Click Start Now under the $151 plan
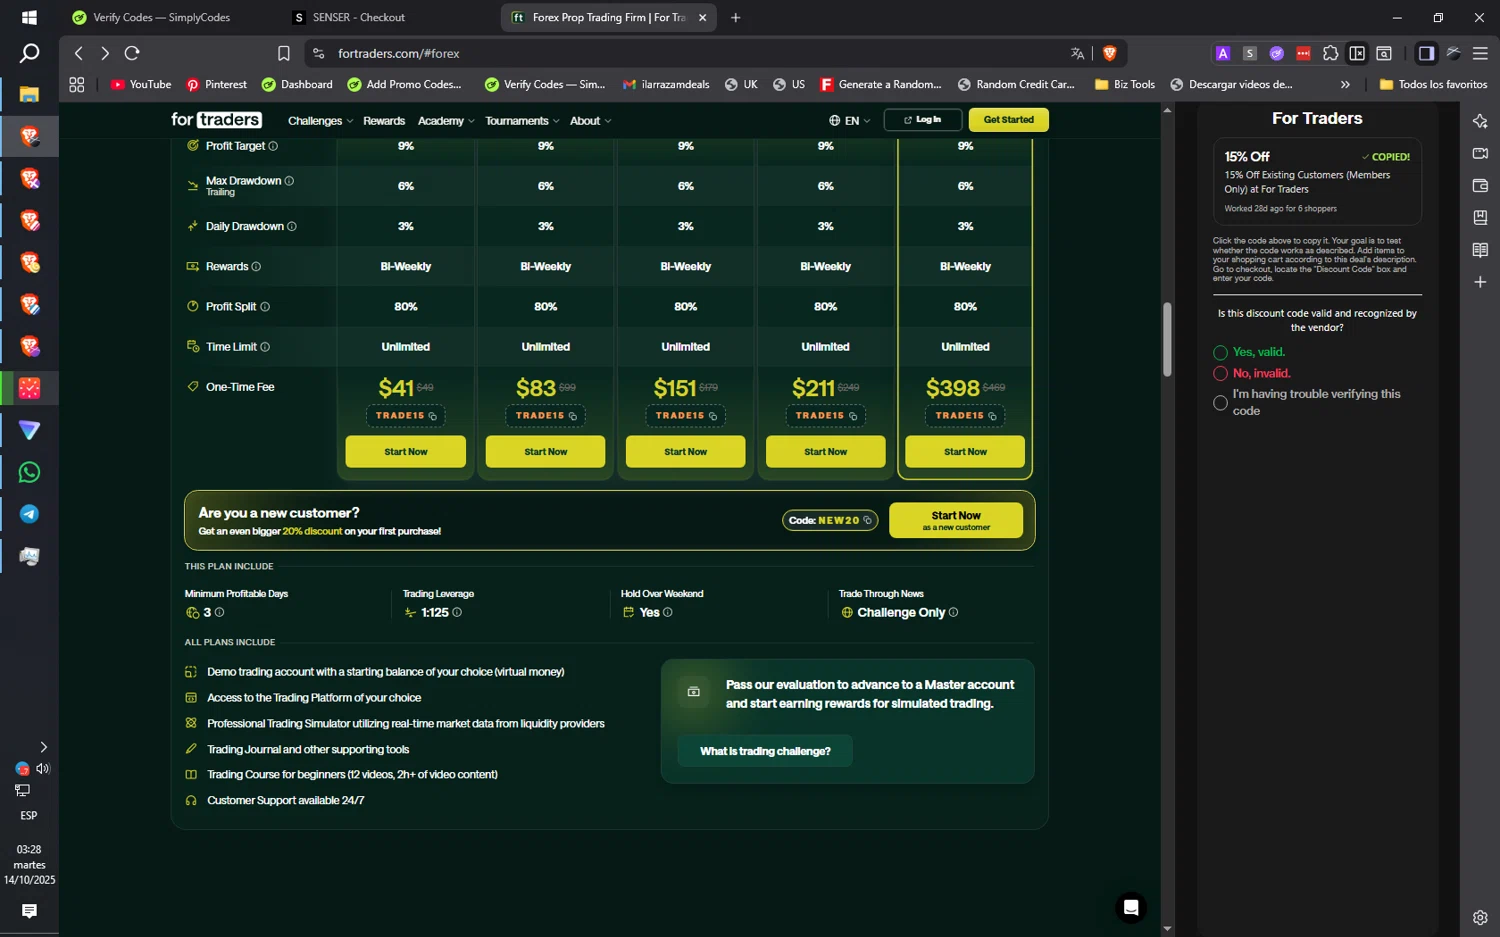1500x937 pixels. pos(685,452)
